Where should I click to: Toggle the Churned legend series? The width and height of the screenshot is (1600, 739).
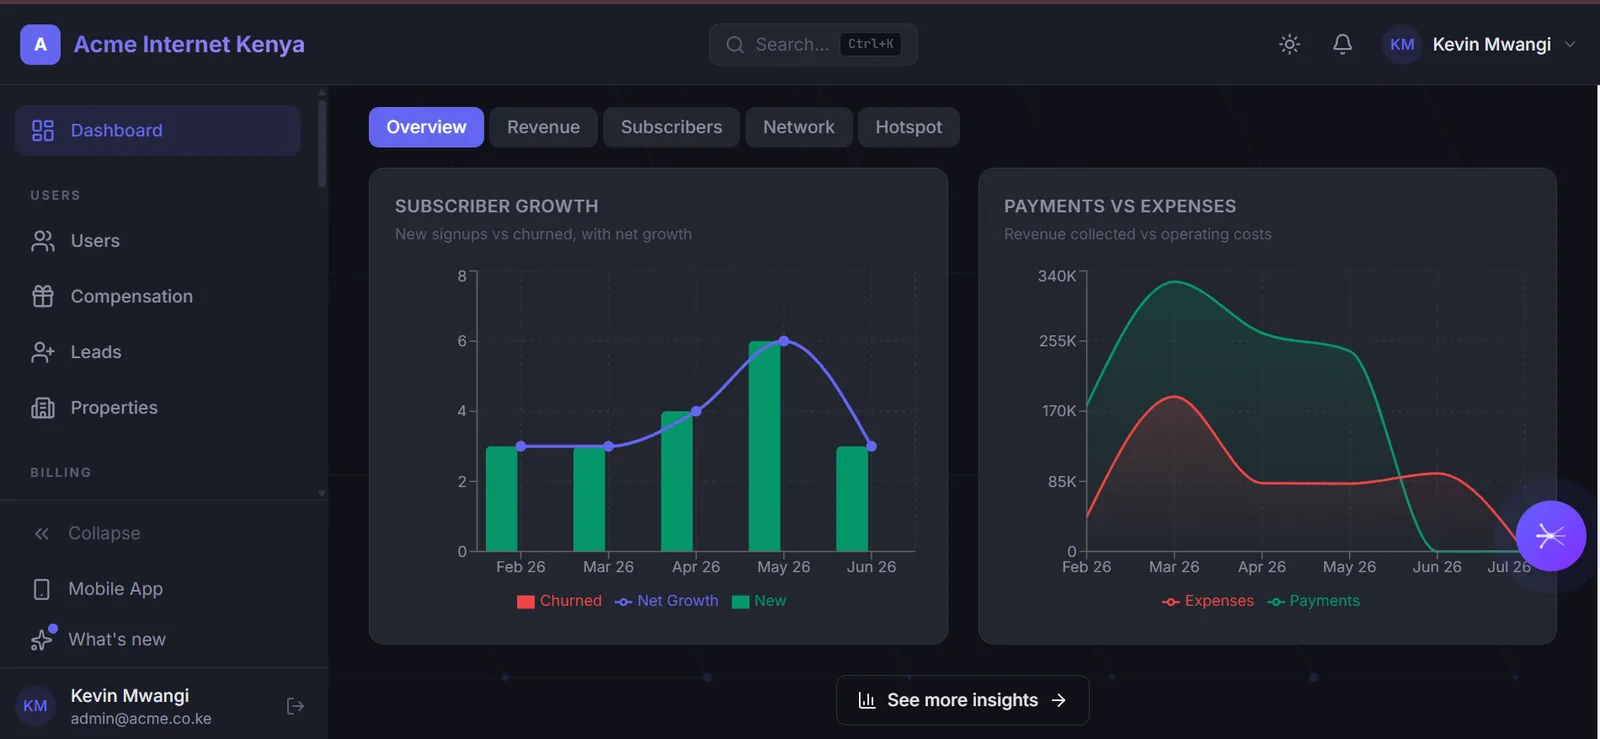pyautogui.click(x=559, y=601)
